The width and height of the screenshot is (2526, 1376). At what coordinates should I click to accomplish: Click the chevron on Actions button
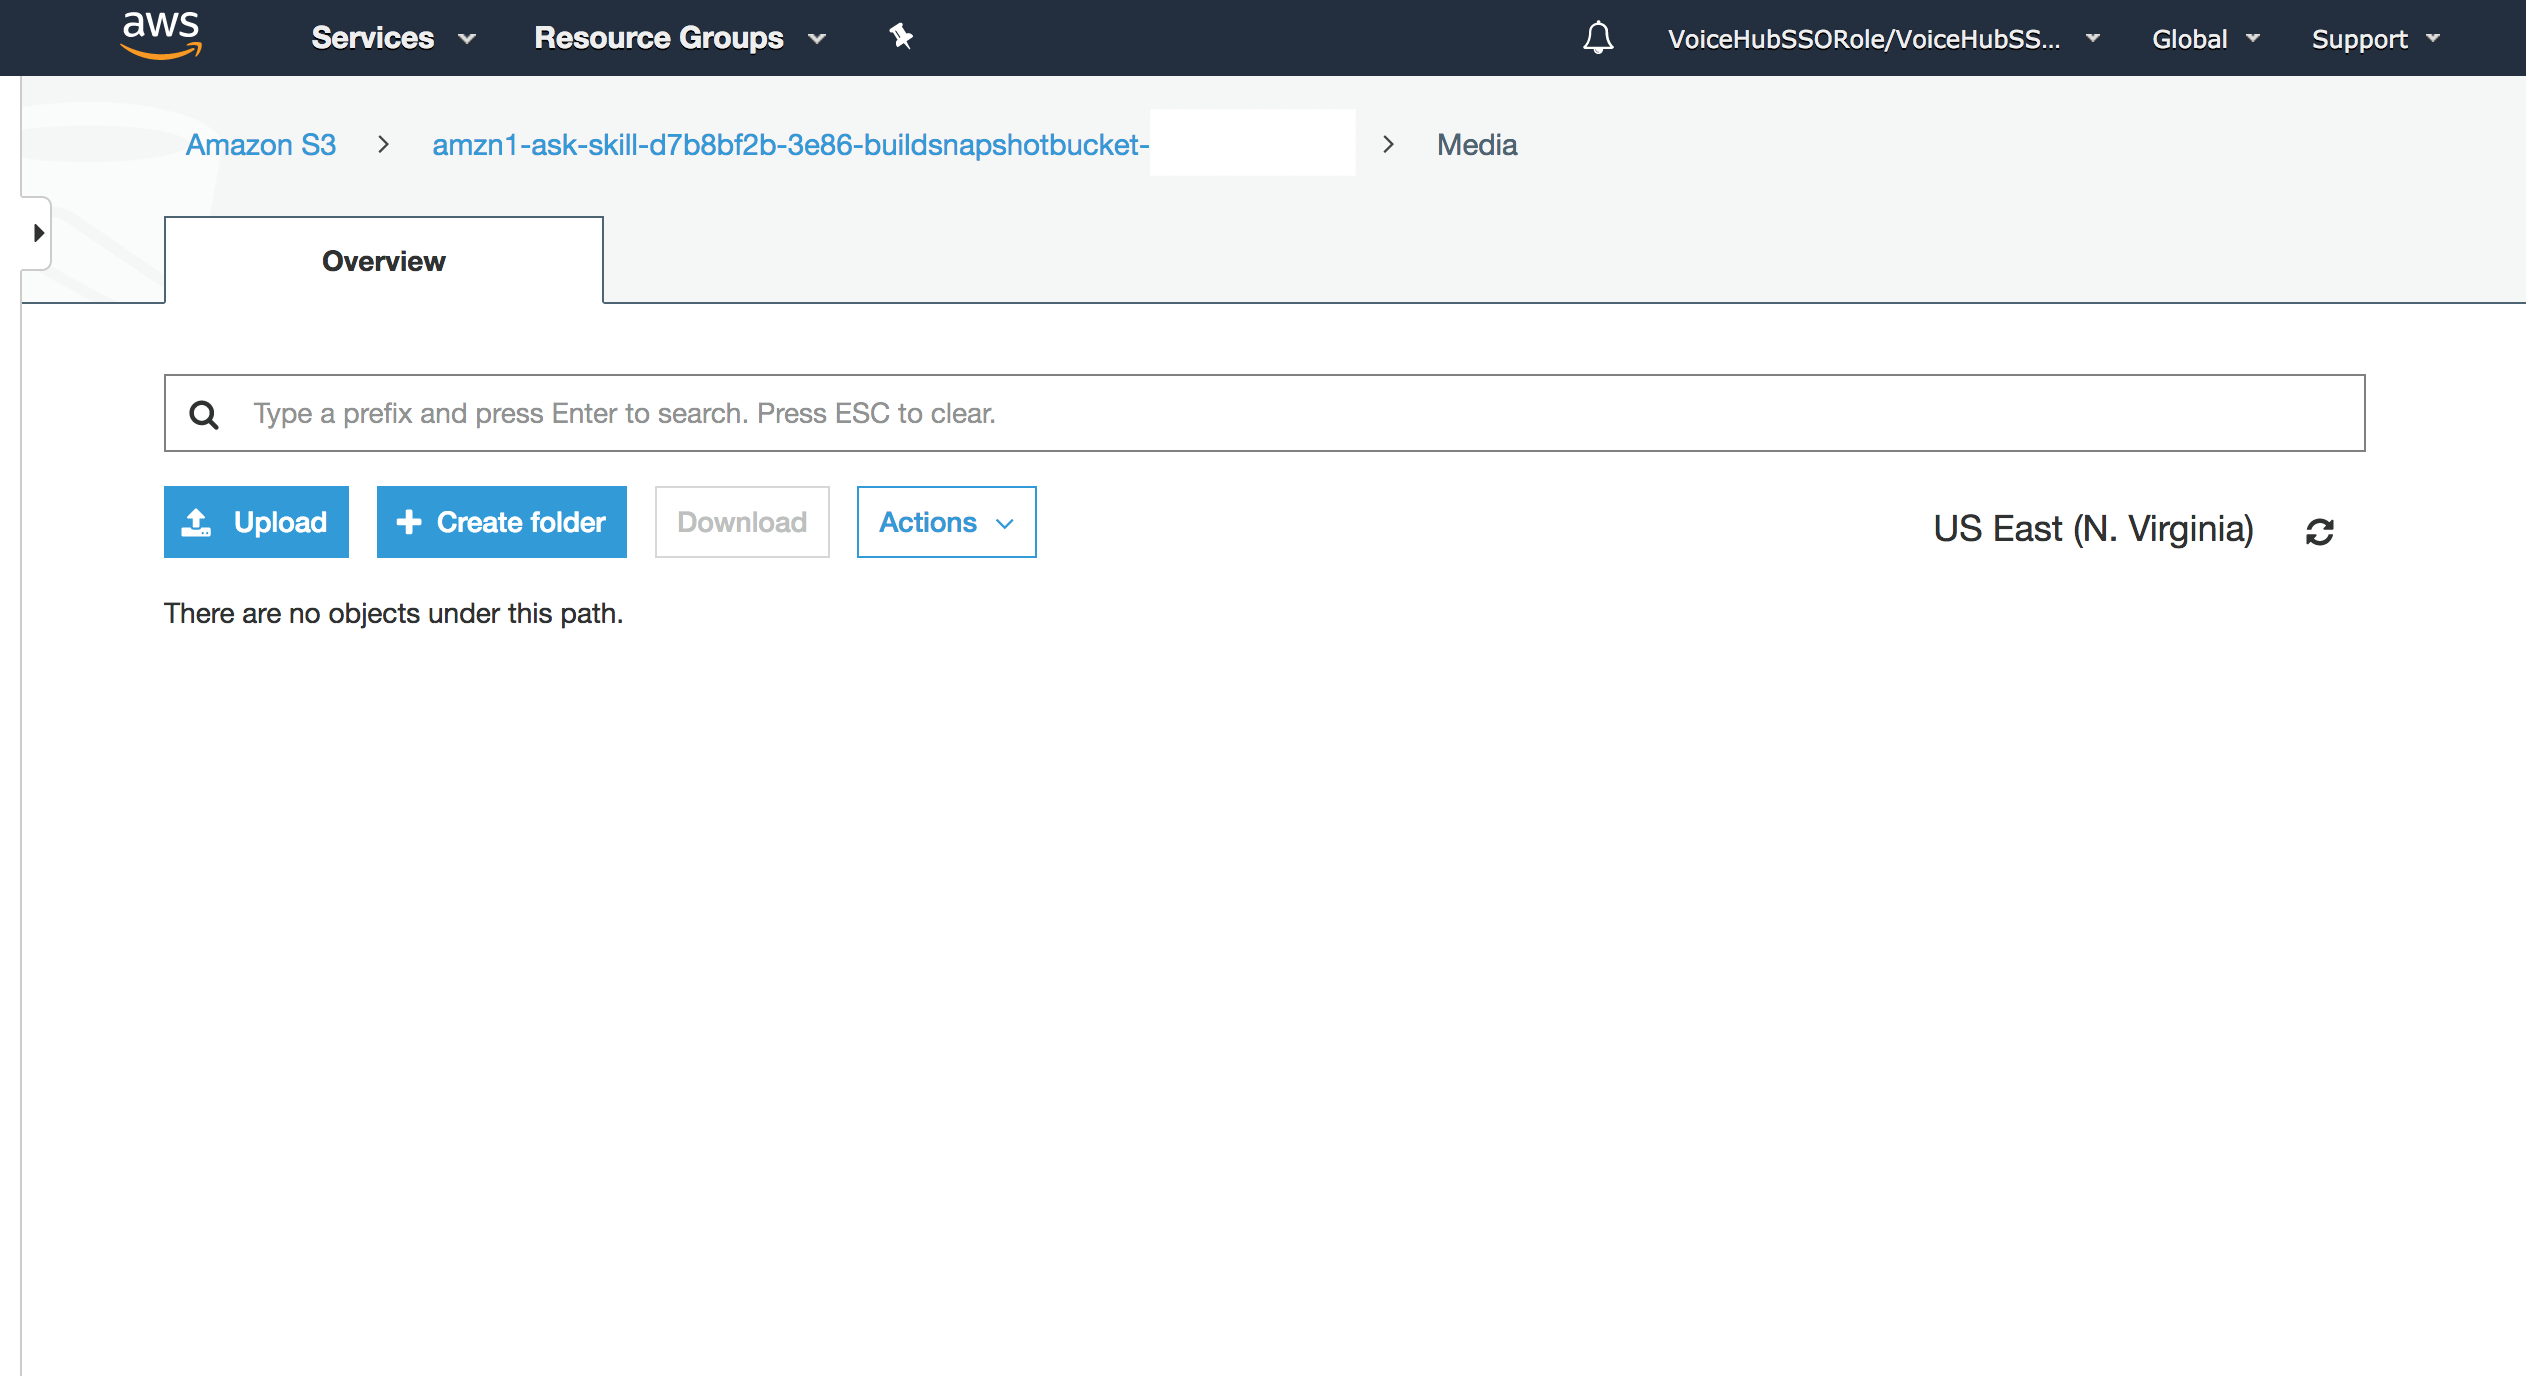tap(1004, 523)
